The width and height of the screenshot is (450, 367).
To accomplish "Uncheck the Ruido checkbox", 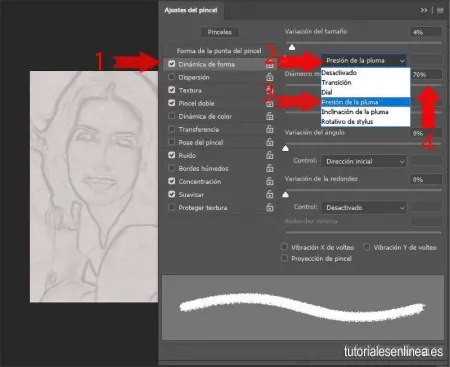I will pyautogui.click(x=172, y=155).
